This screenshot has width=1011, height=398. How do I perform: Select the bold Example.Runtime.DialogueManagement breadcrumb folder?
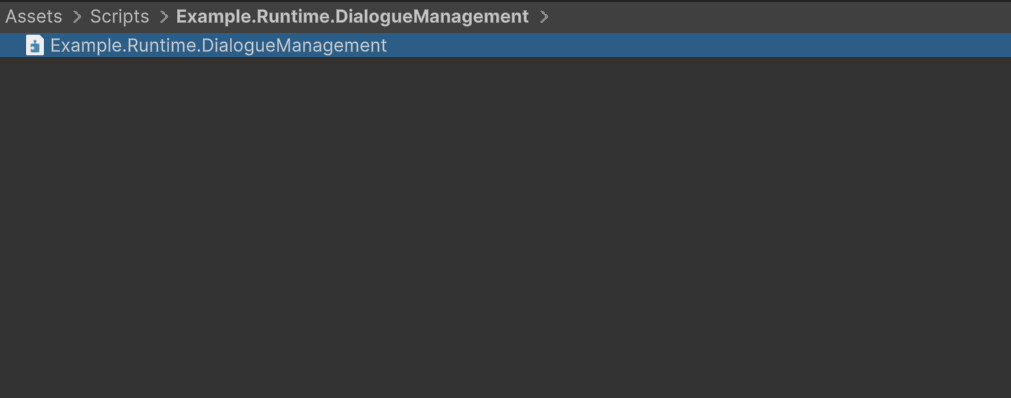(352, 17)
